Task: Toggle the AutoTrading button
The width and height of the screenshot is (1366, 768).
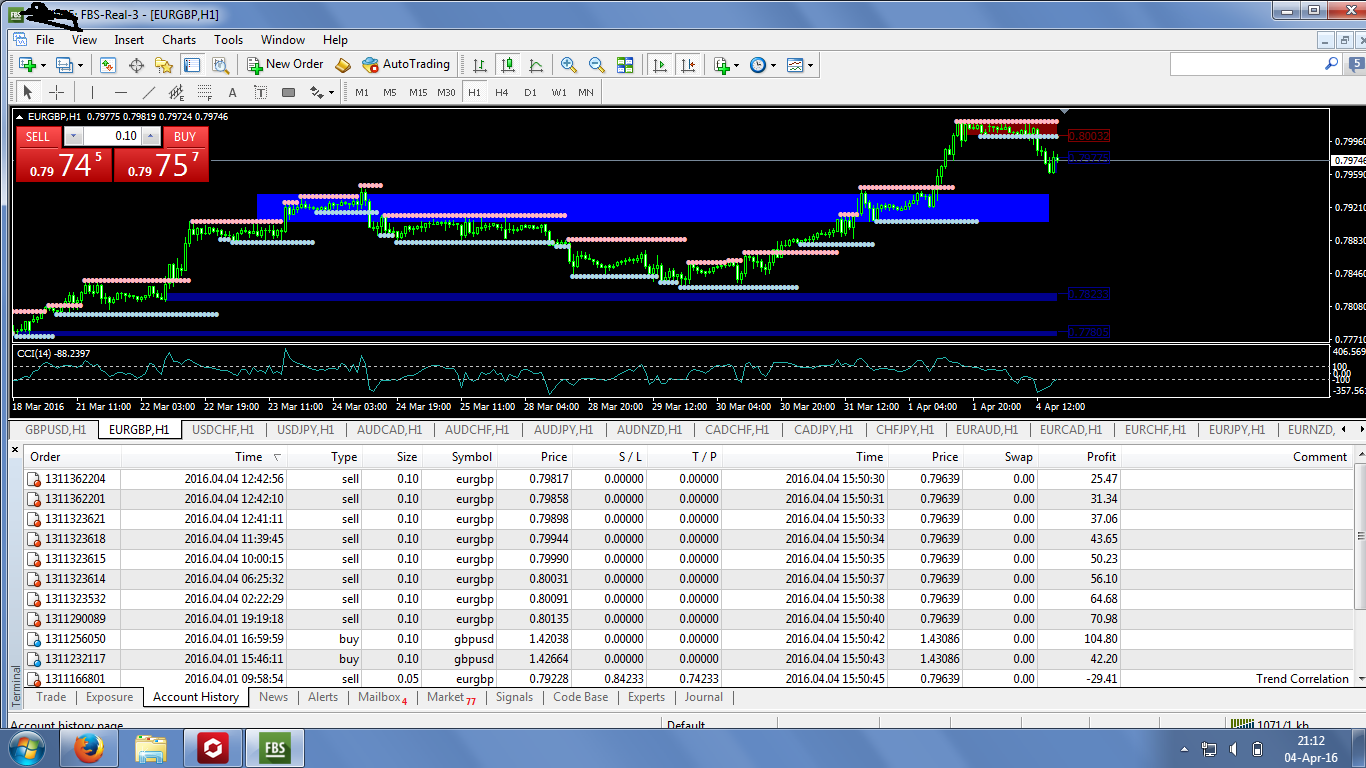Action: tap(406, 64)
